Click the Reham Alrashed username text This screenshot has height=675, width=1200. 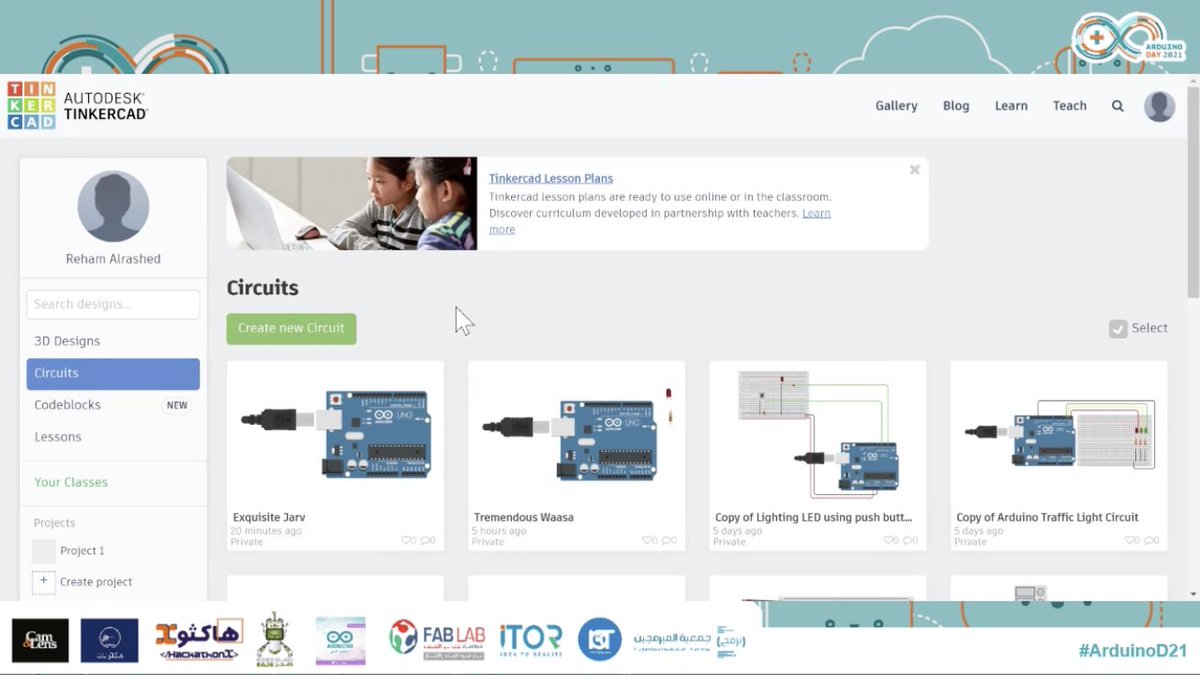[x=113, y=259]
